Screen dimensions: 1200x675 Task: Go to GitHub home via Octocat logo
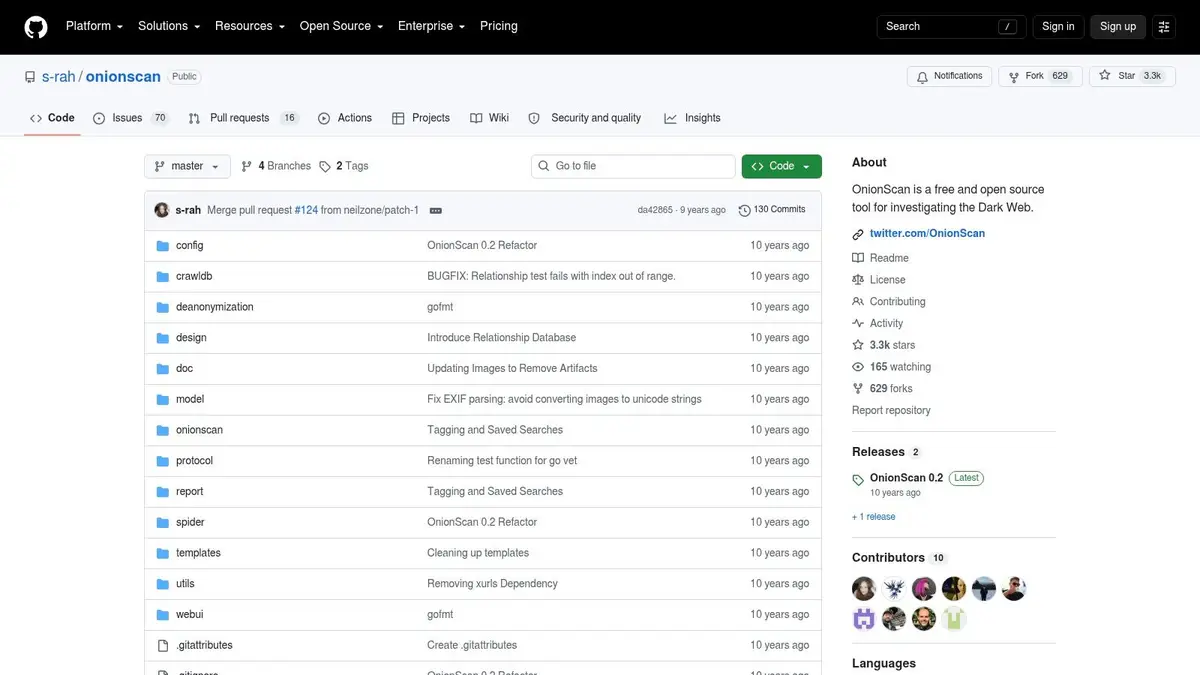(x=36, y=27)
